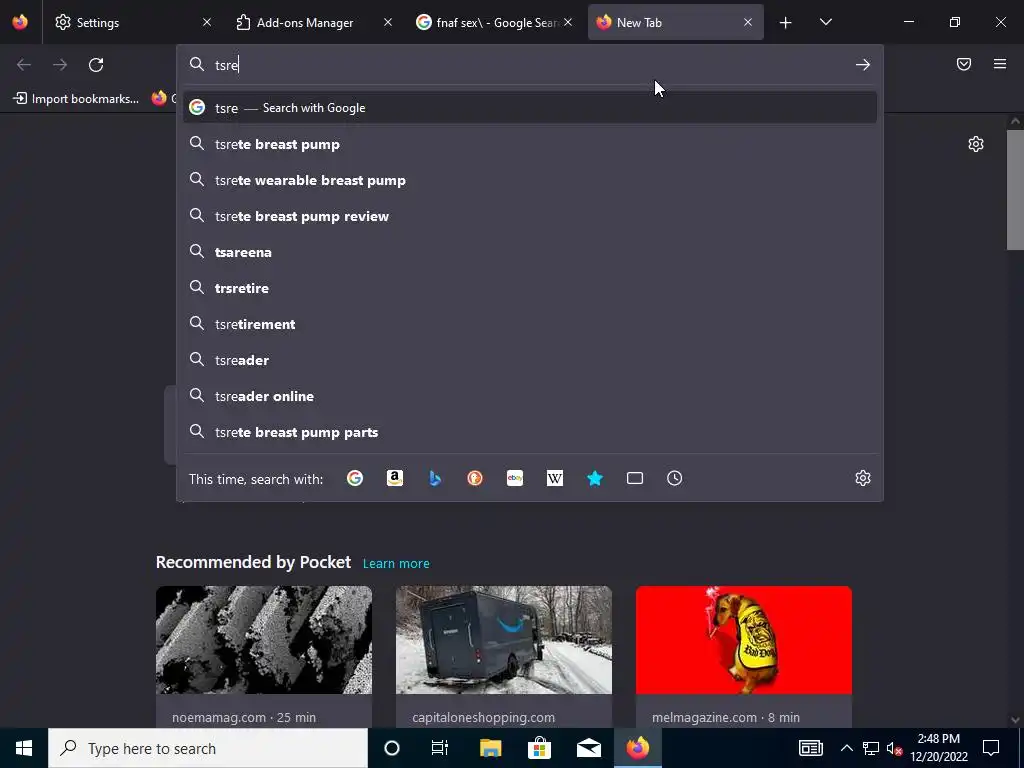Choose 'trsretire' suggestion
This screenshot has height=768, width=1024.
pos(530,288)
